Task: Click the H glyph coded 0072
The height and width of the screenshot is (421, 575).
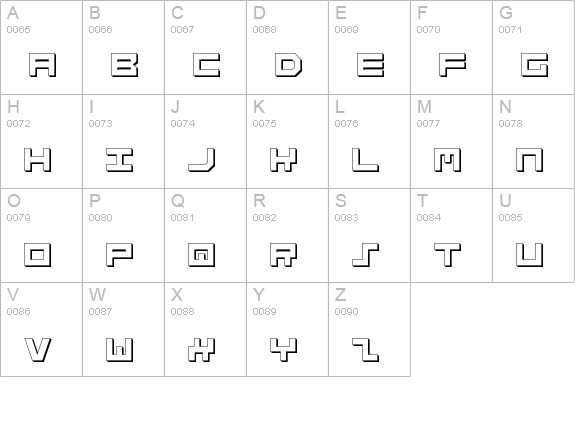Action: pyautogui.click(x=41, y=142)
